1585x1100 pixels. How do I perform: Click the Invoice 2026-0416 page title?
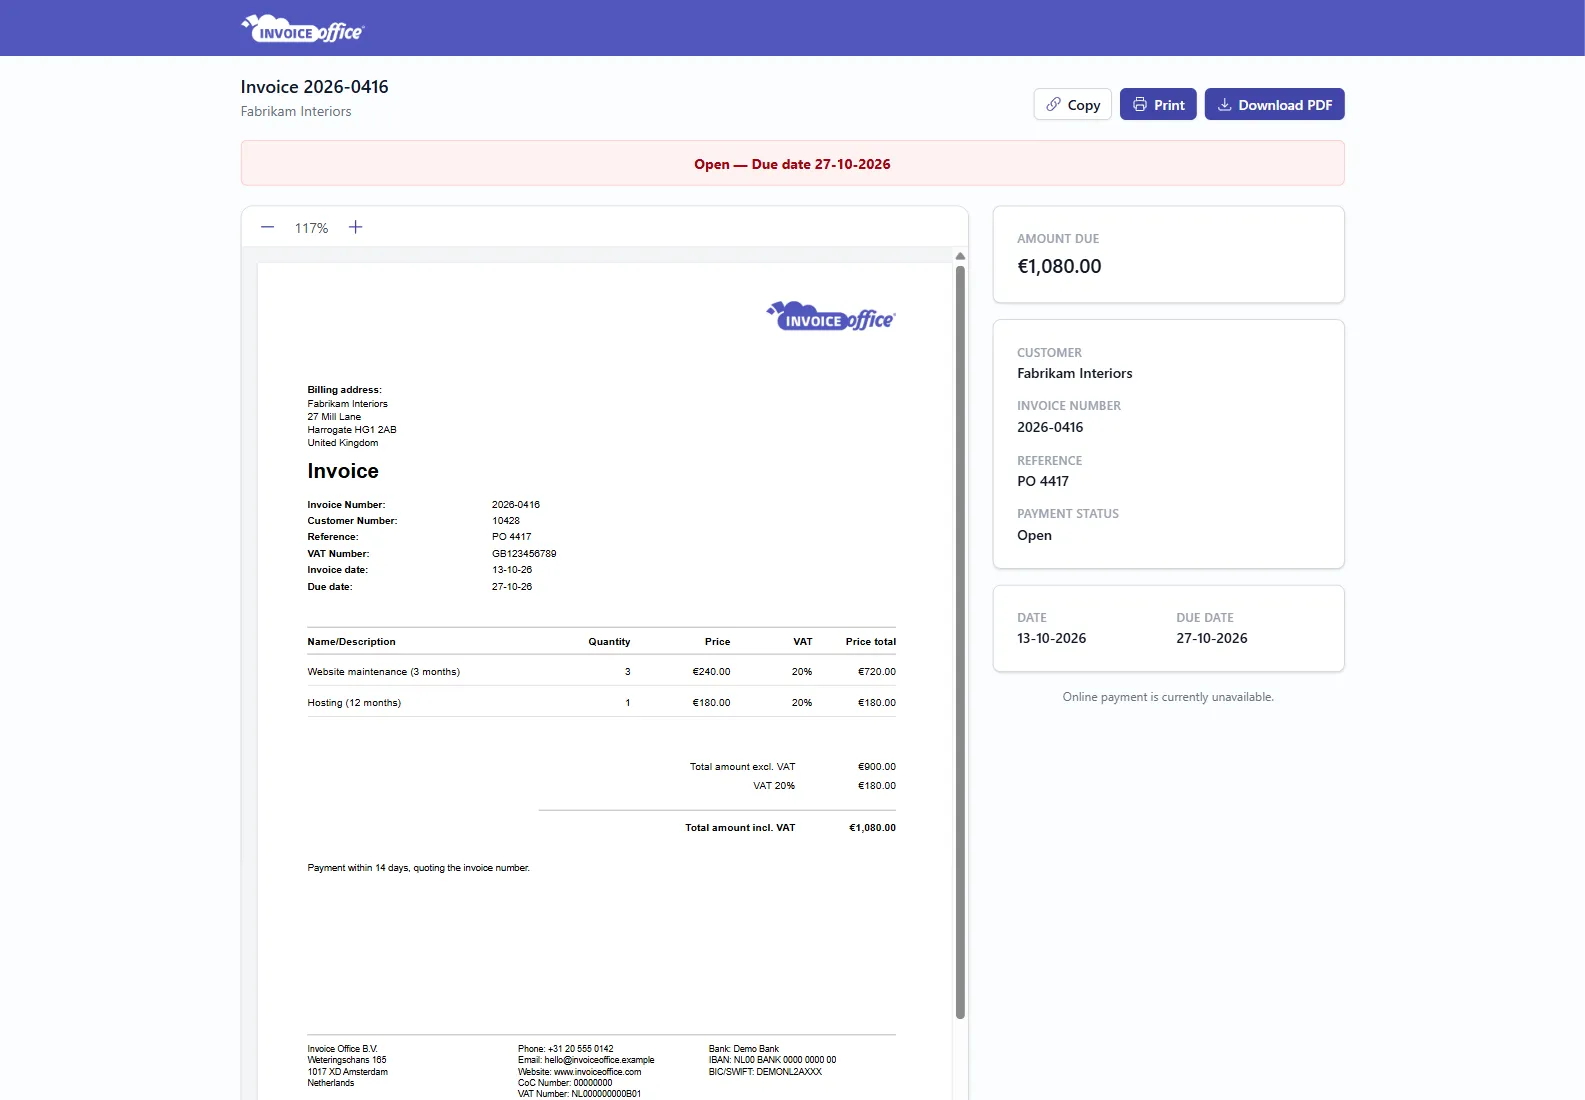314,87
